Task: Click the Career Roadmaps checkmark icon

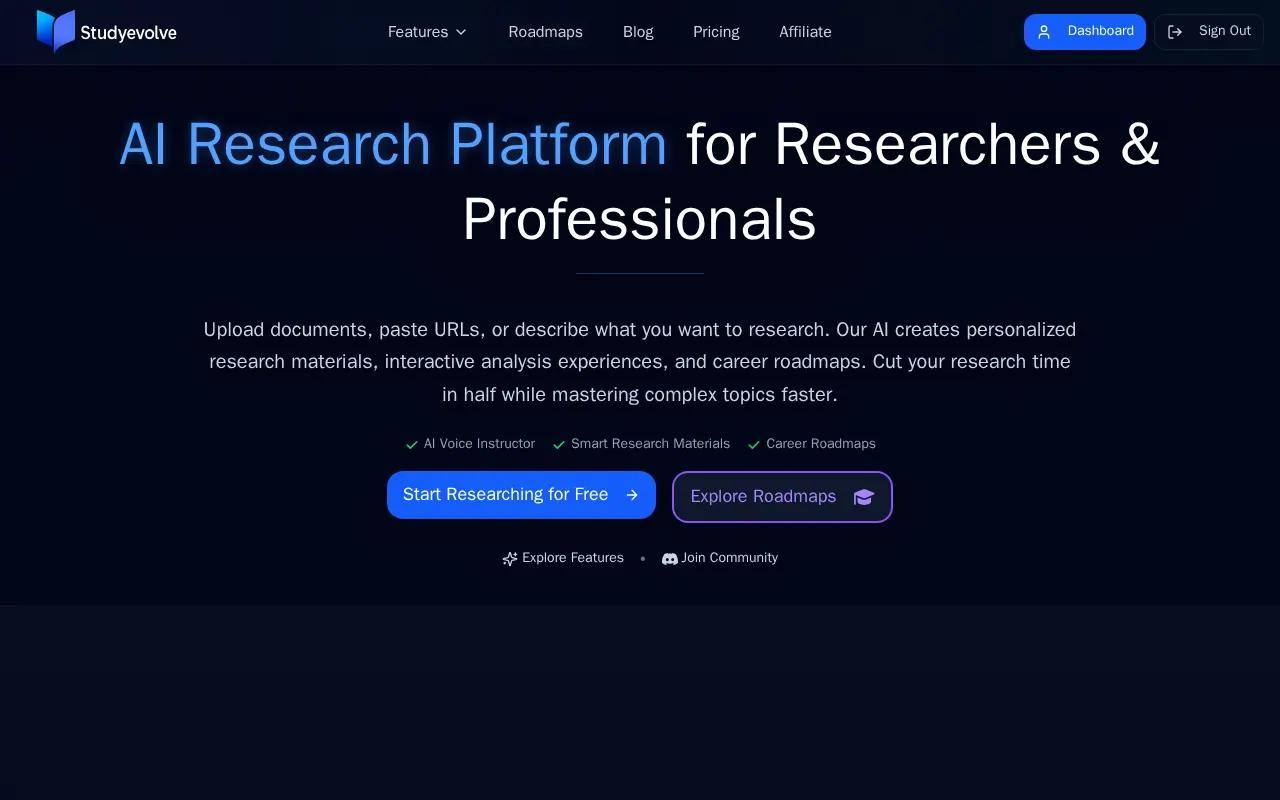Action: click(x=754, y=444)
